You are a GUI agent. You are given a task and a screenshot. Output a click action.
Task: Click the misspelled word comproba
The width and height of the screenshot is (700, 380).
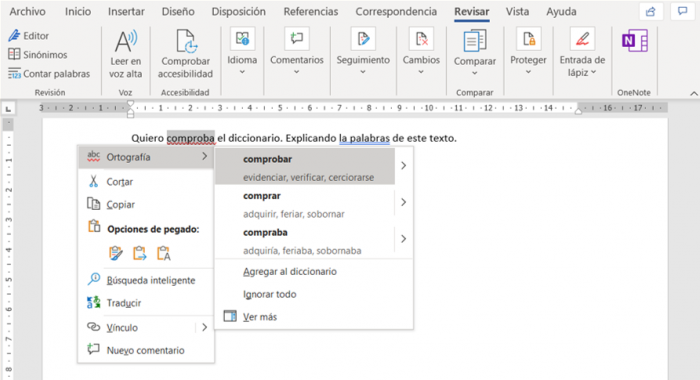coord(191,138)
